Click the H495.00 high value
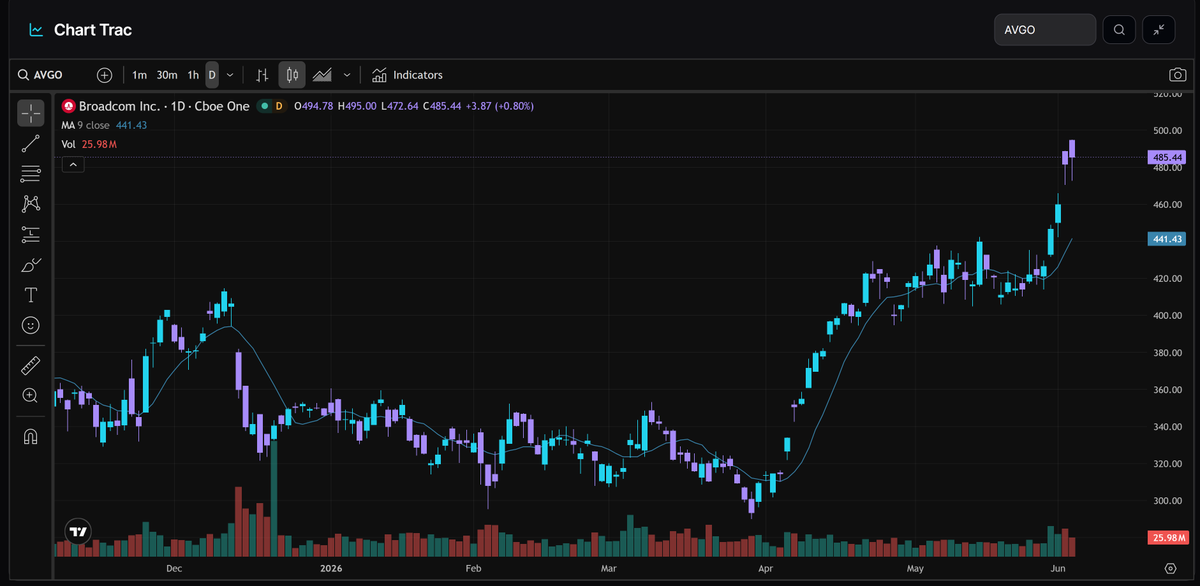Viewport: 1200px width, 586px height. point(357,106)
